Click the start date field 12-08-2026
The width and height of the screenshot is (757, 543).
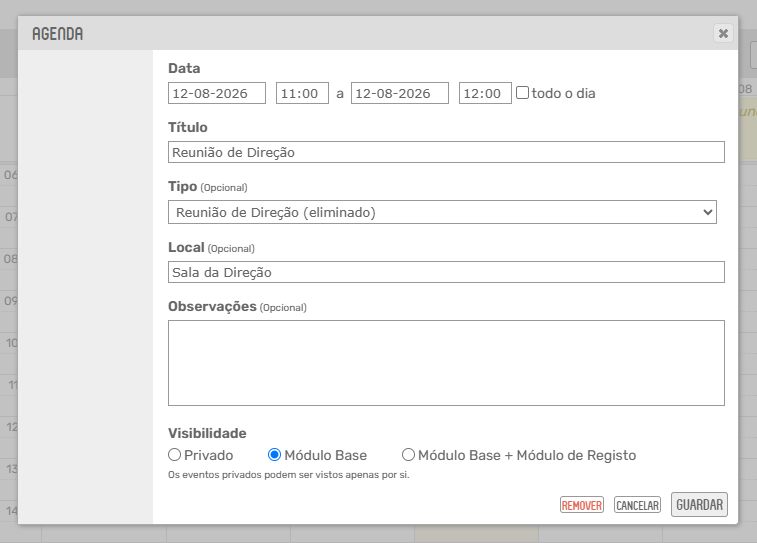(217, 93)
